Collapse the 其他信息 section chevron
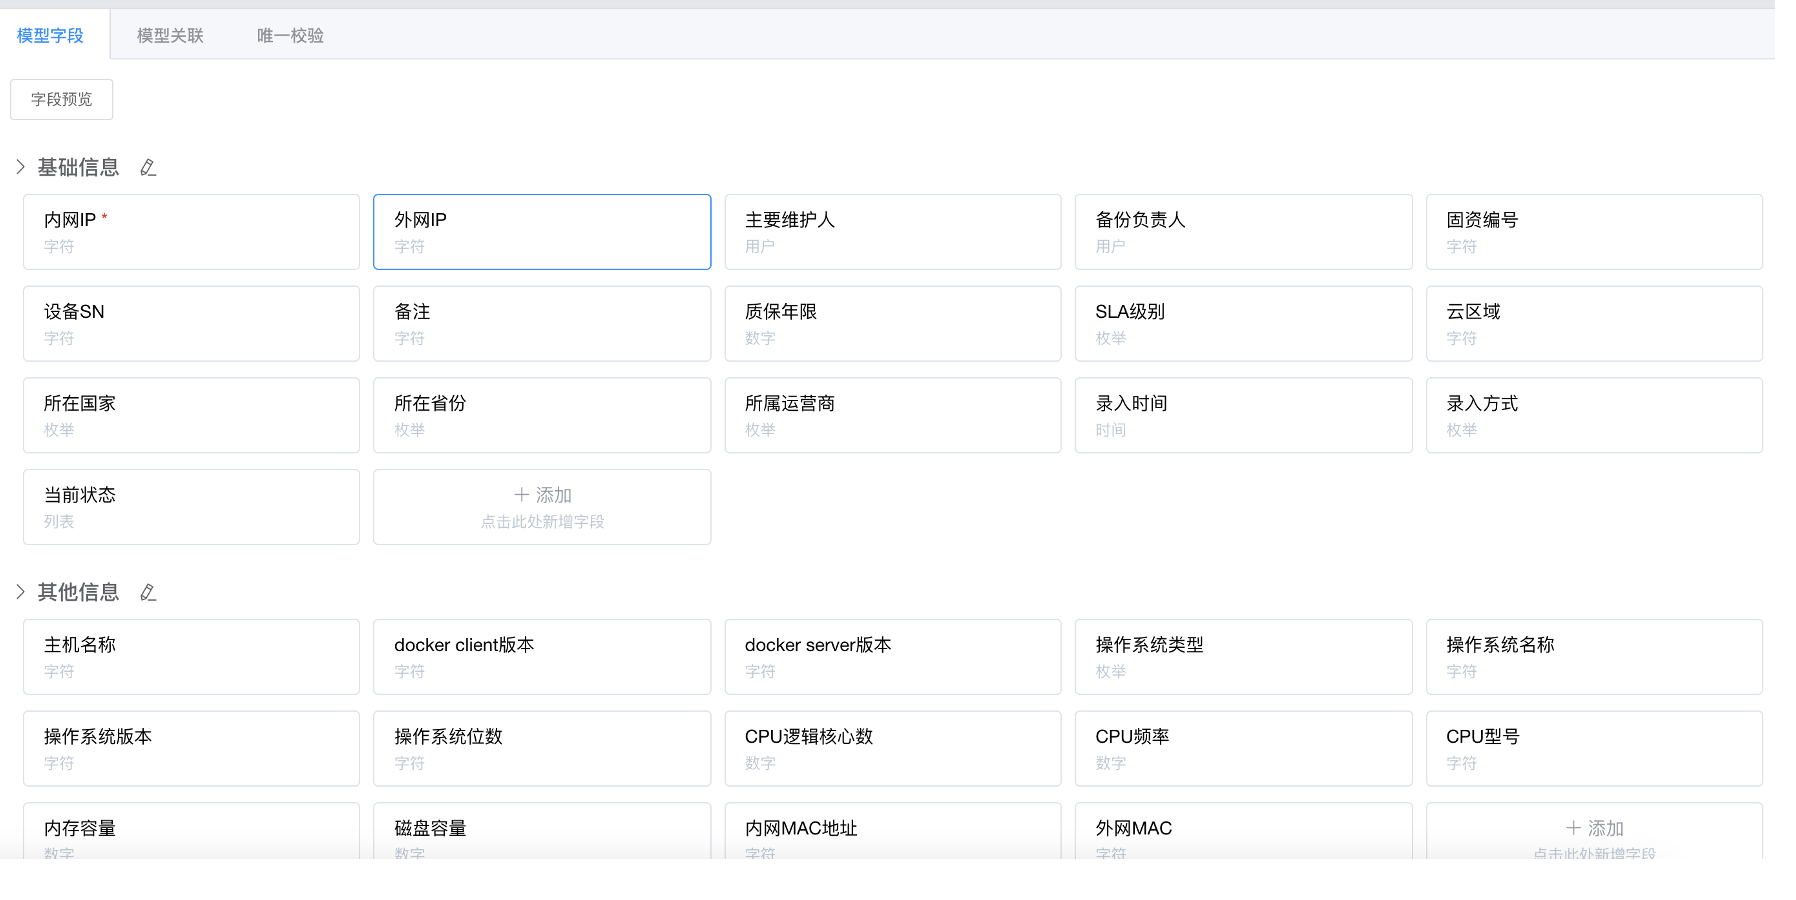This screenshot has height=900, width=1796. click(x=20, y=592)
